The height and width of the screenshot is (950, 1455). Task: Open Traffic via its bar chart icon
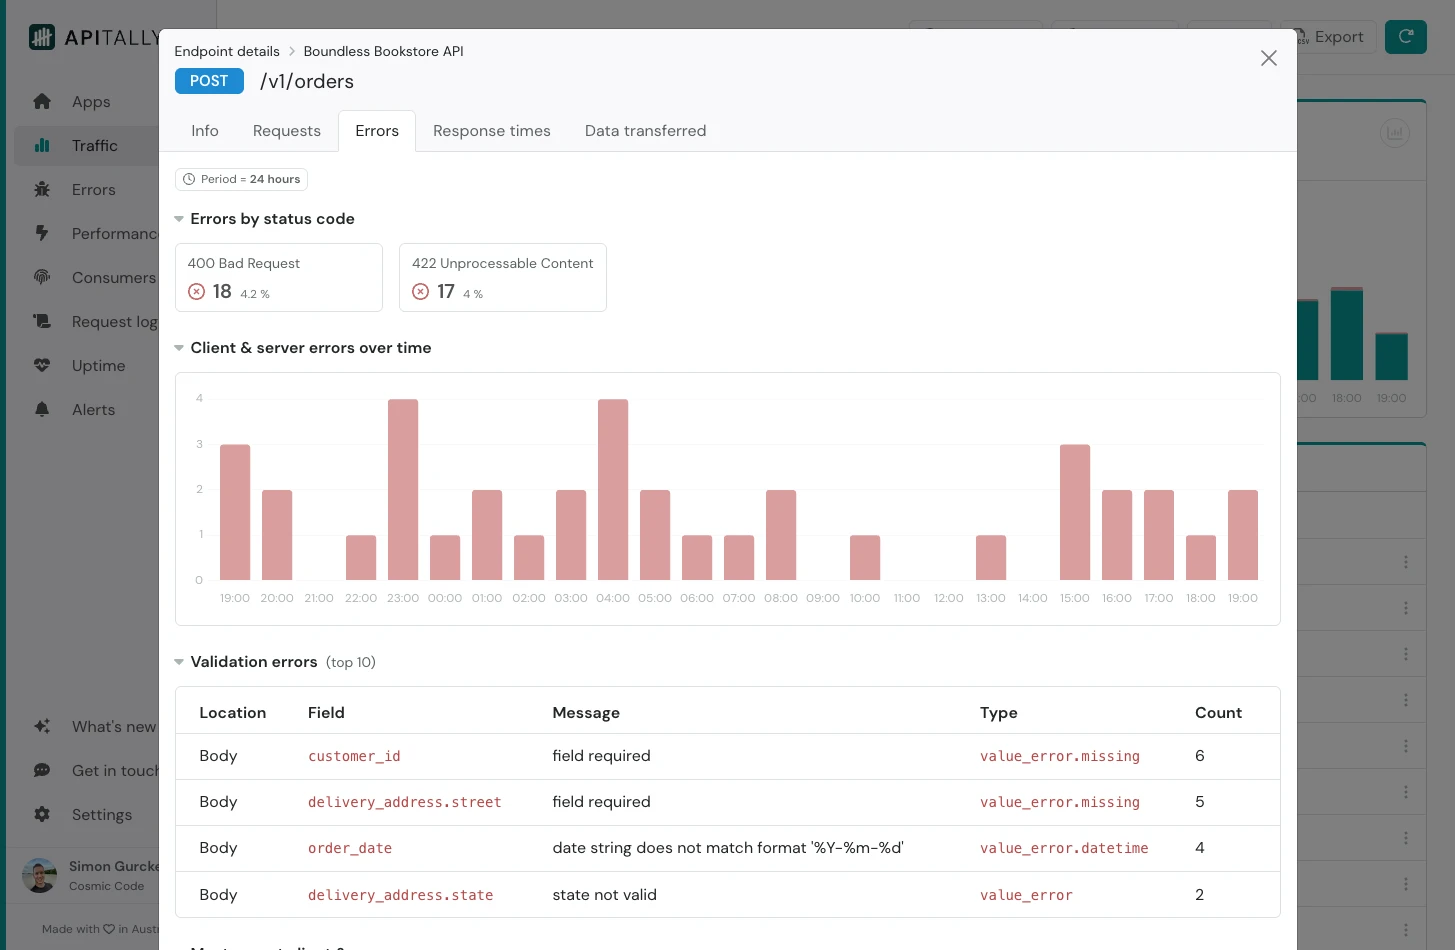click(42, 146)
